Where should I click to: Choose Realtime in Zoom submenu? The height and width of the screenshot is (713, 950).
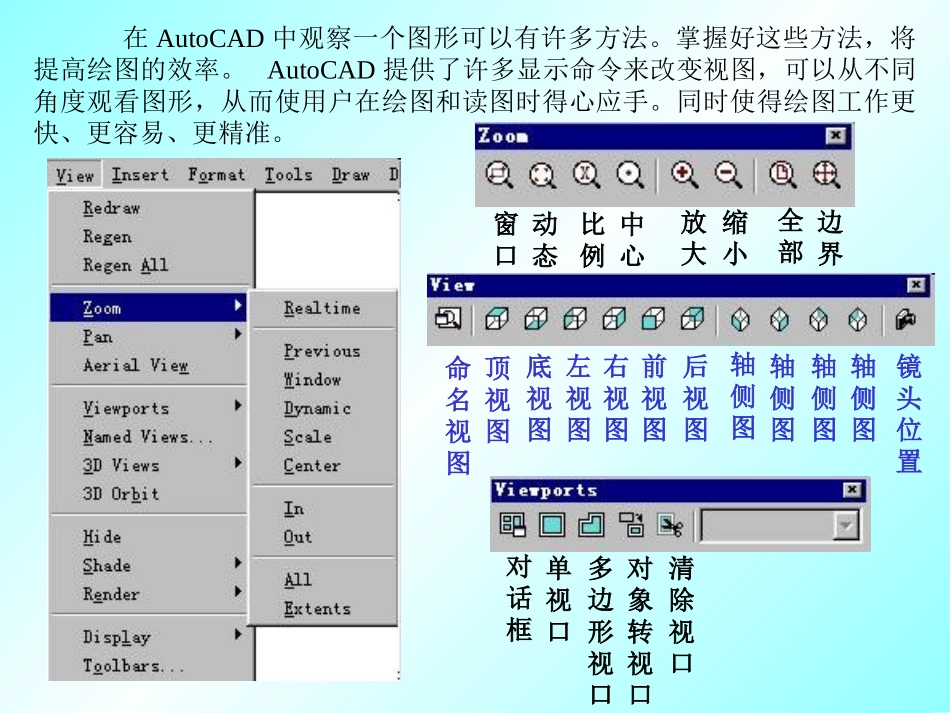(324, 308)
